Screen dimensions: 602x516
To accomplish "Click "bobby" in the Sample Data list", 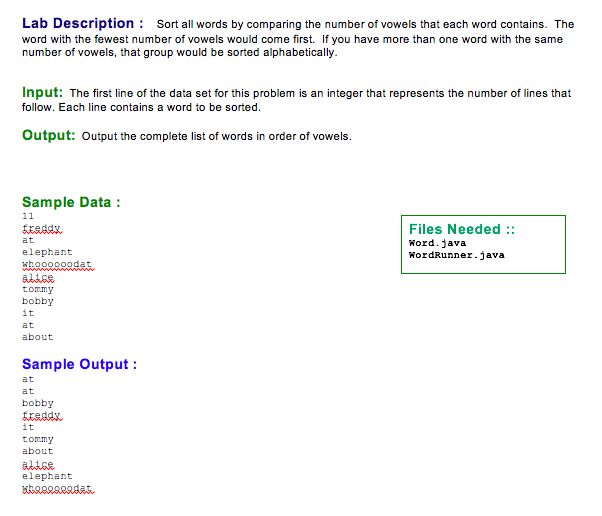I will click(38, 301).
